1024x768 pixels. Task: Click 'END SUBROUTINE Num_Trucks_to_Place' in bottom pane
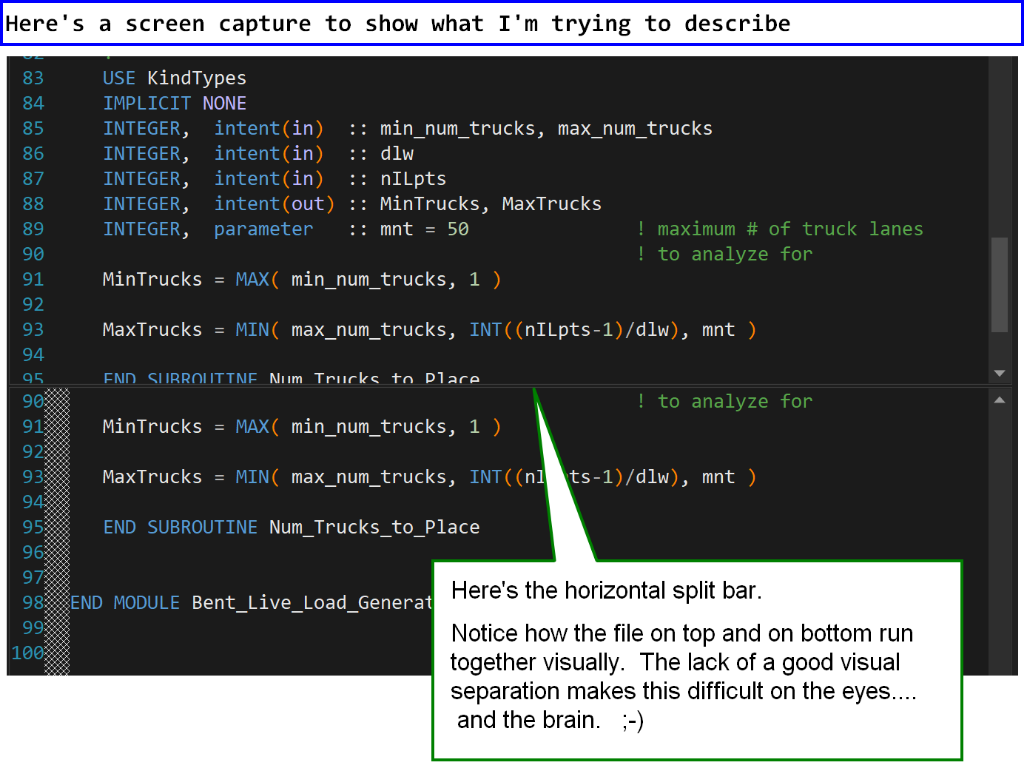291,527
